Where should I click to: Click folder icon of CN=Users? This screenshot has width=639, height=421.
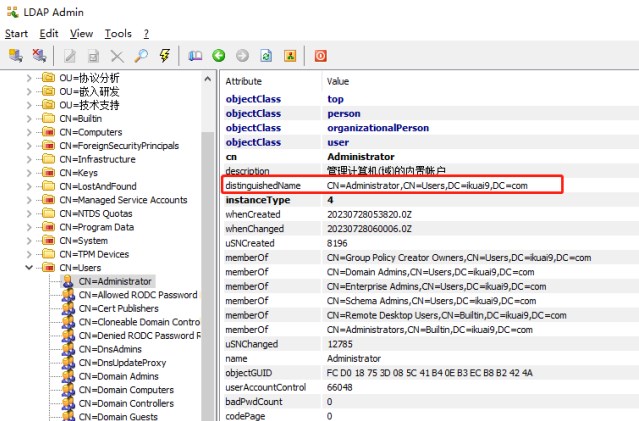click(48, 268)
